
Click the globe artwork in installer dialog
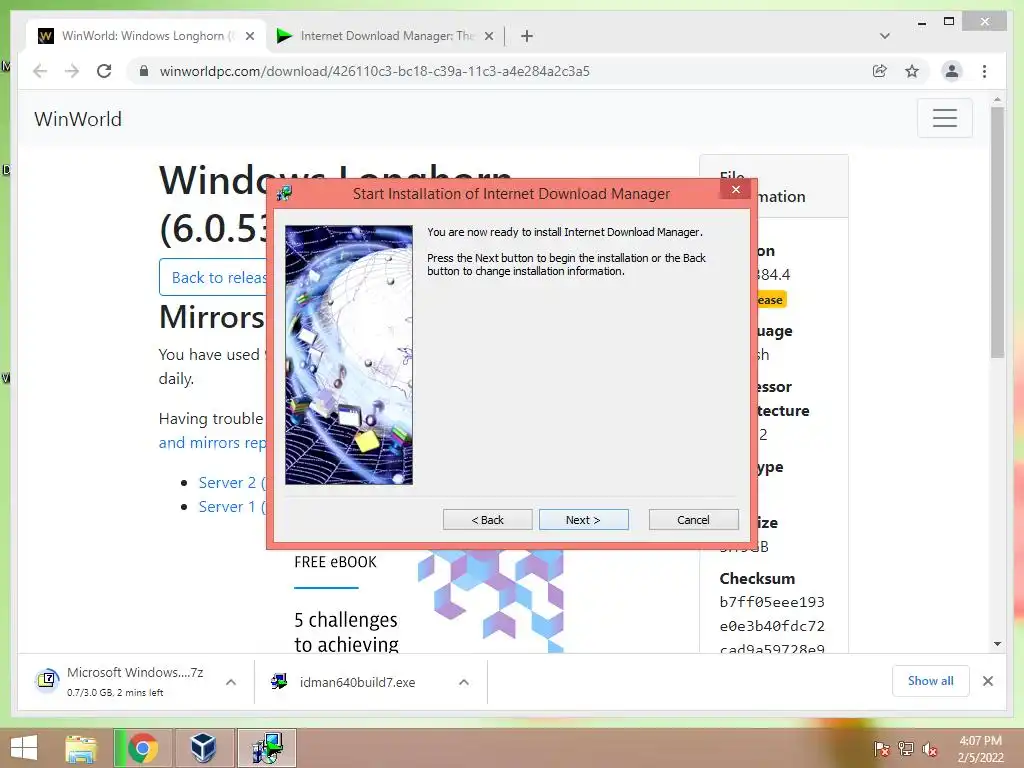tap(349, 355)
